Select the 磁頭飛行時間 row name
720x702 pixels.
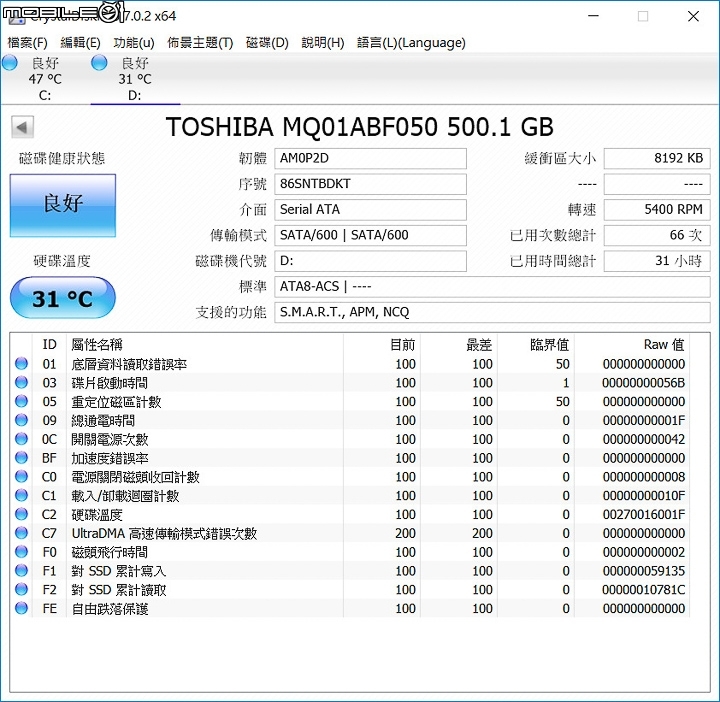pos(110,553)
